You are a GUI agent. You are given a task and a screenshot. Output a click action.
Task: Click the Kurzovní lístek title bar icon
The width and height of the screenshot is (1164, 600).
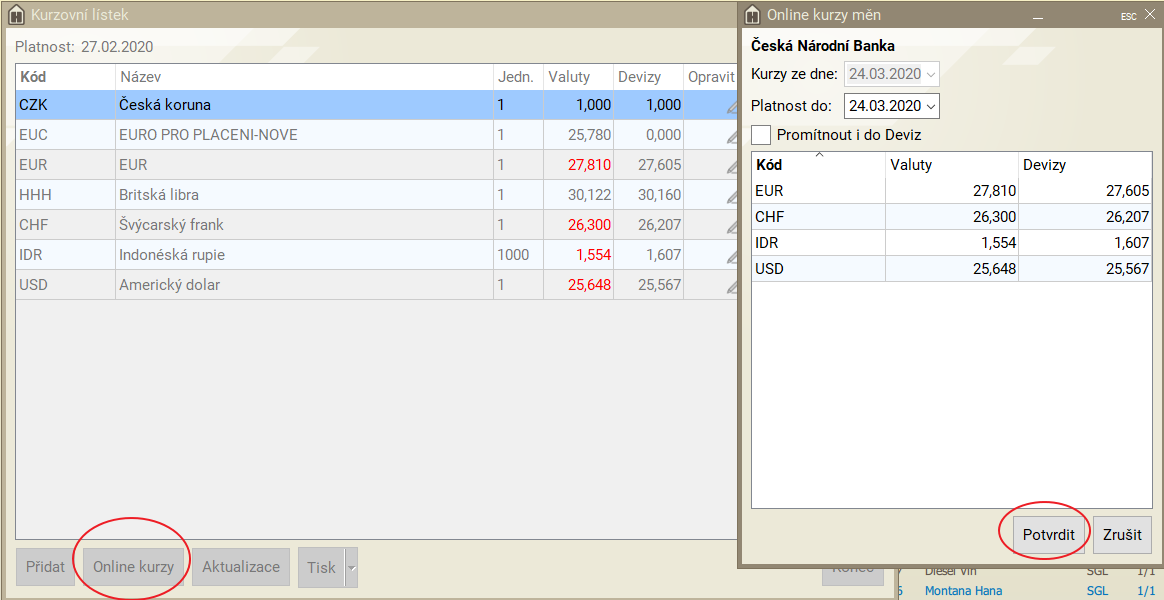[x=16, y=15]
